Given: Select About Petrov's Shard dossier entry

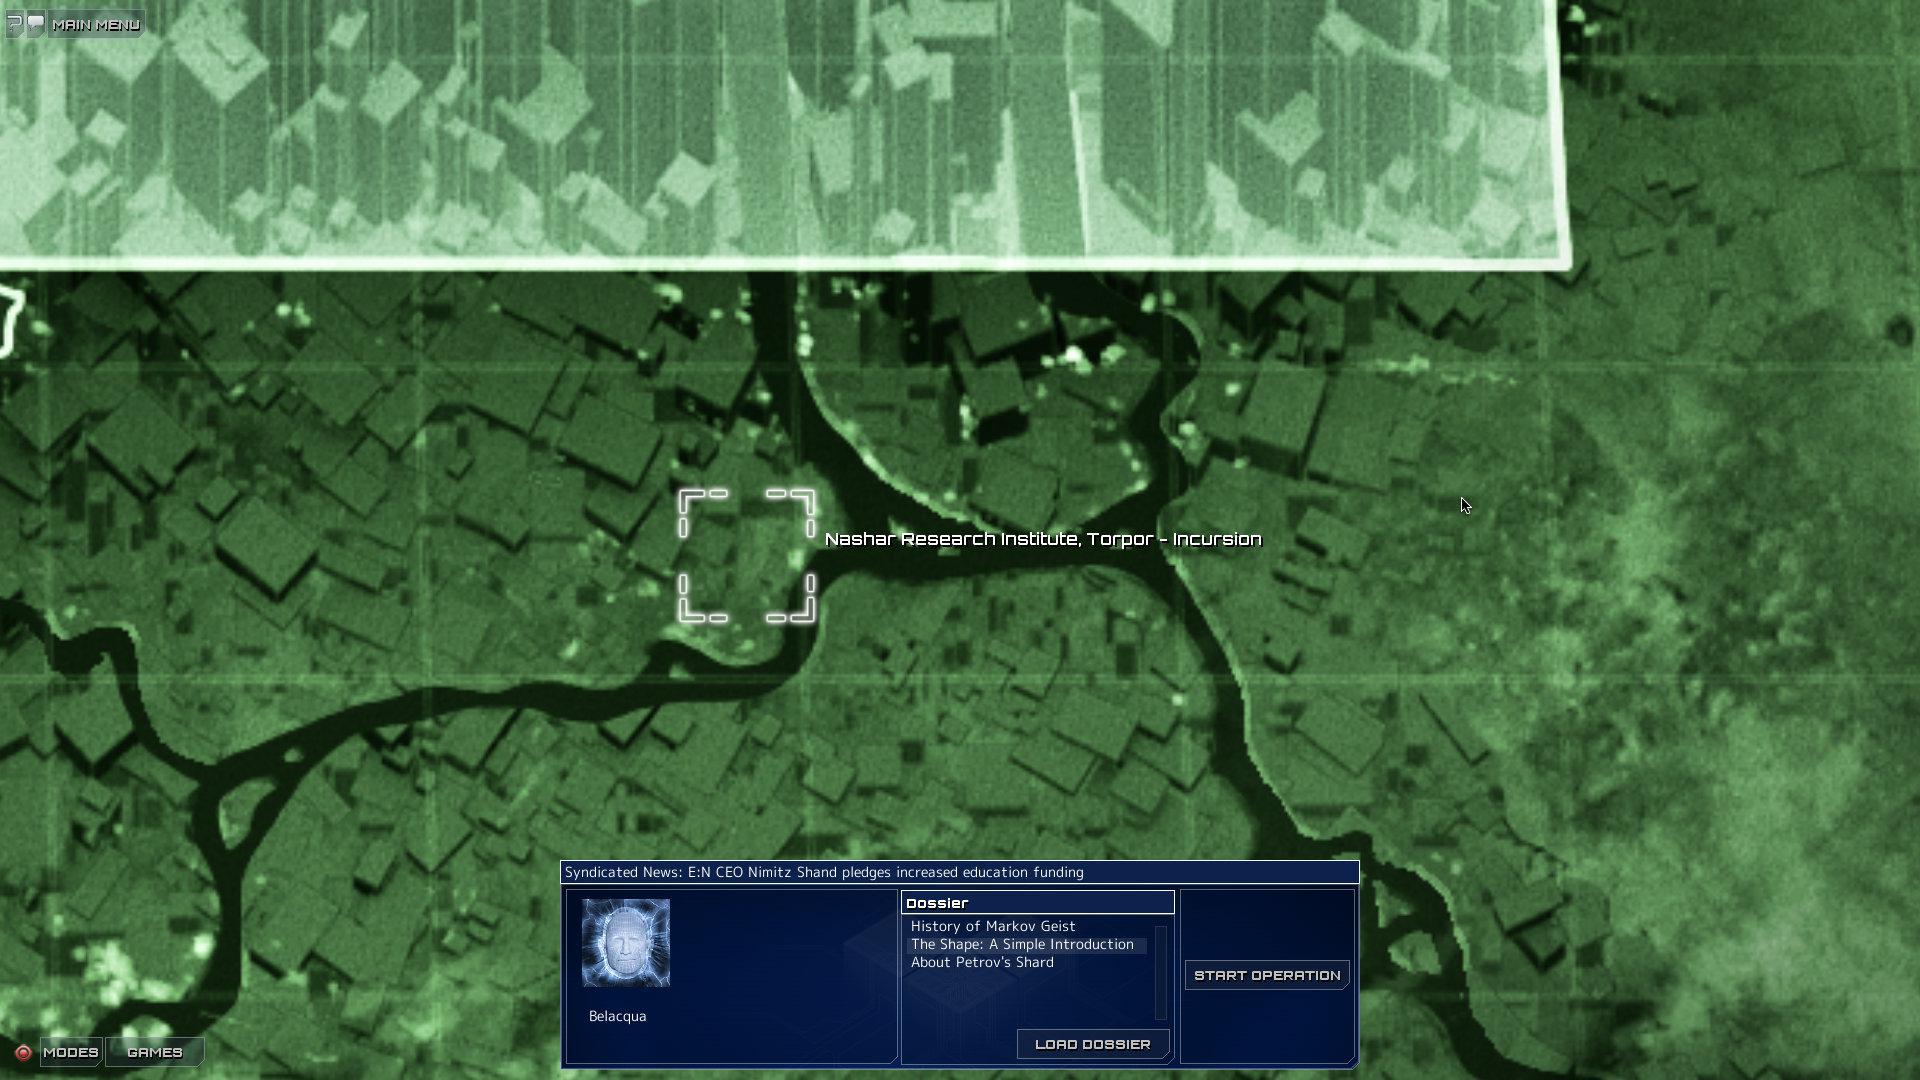Looking at the screenshot, I should (981, 962).
